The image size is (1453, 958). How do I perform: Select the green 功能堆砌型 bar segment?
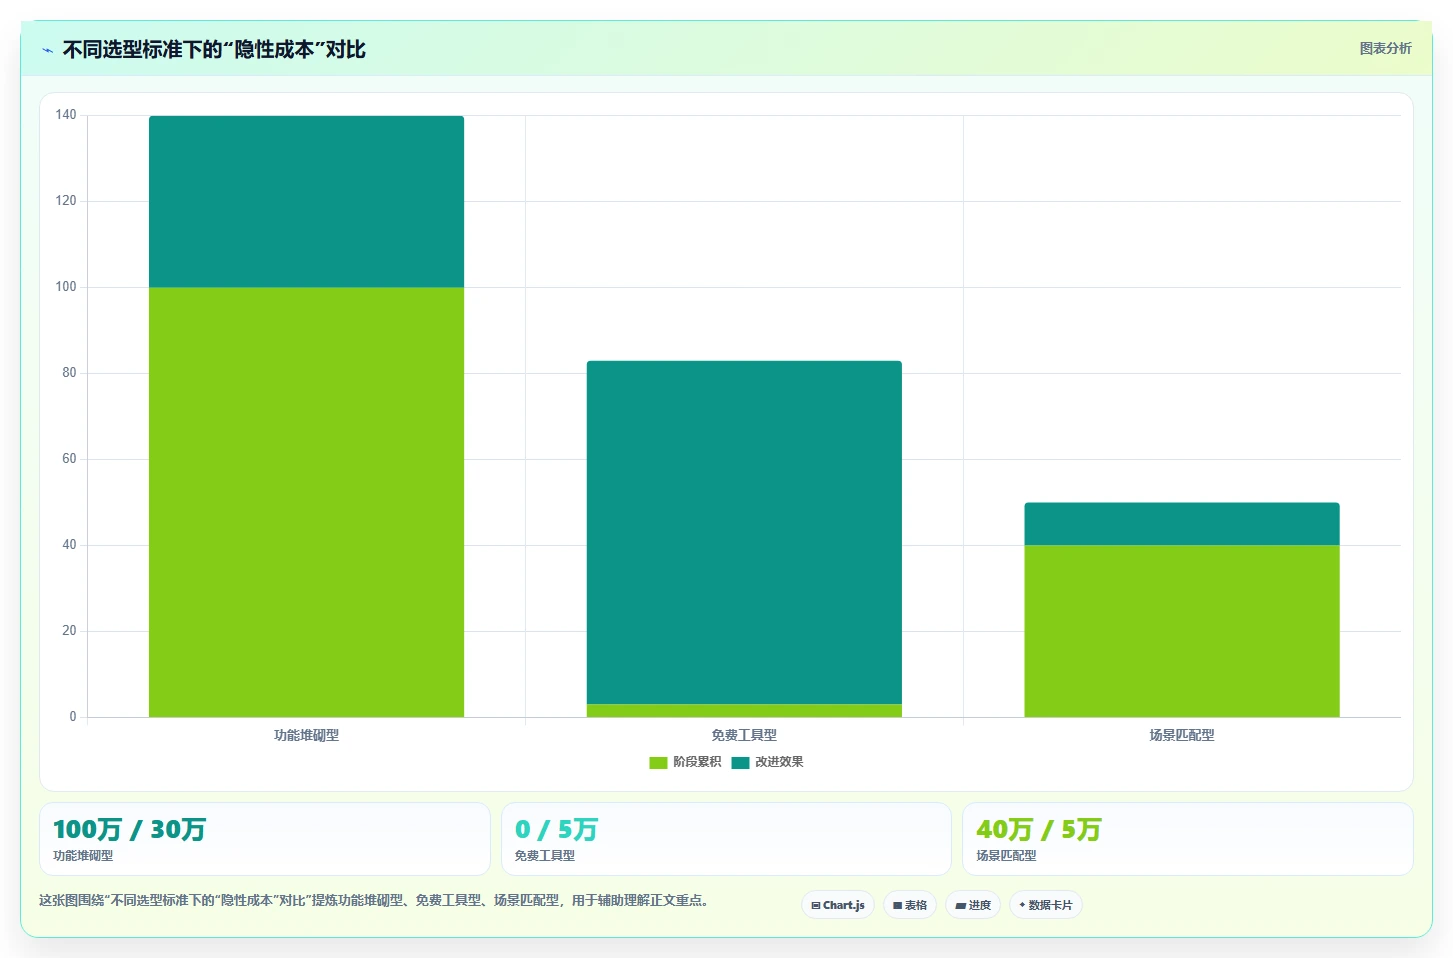[x=306, y=502]
